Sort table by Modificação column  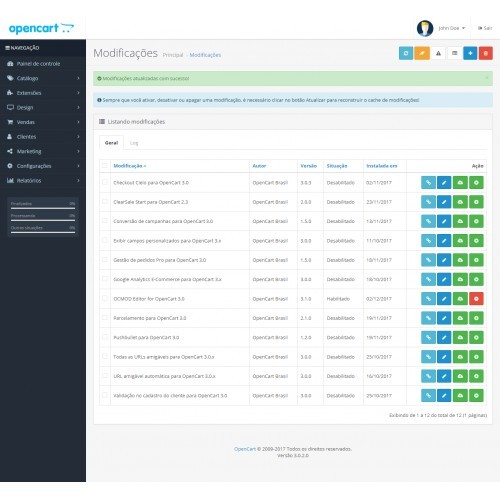point(130,166)
